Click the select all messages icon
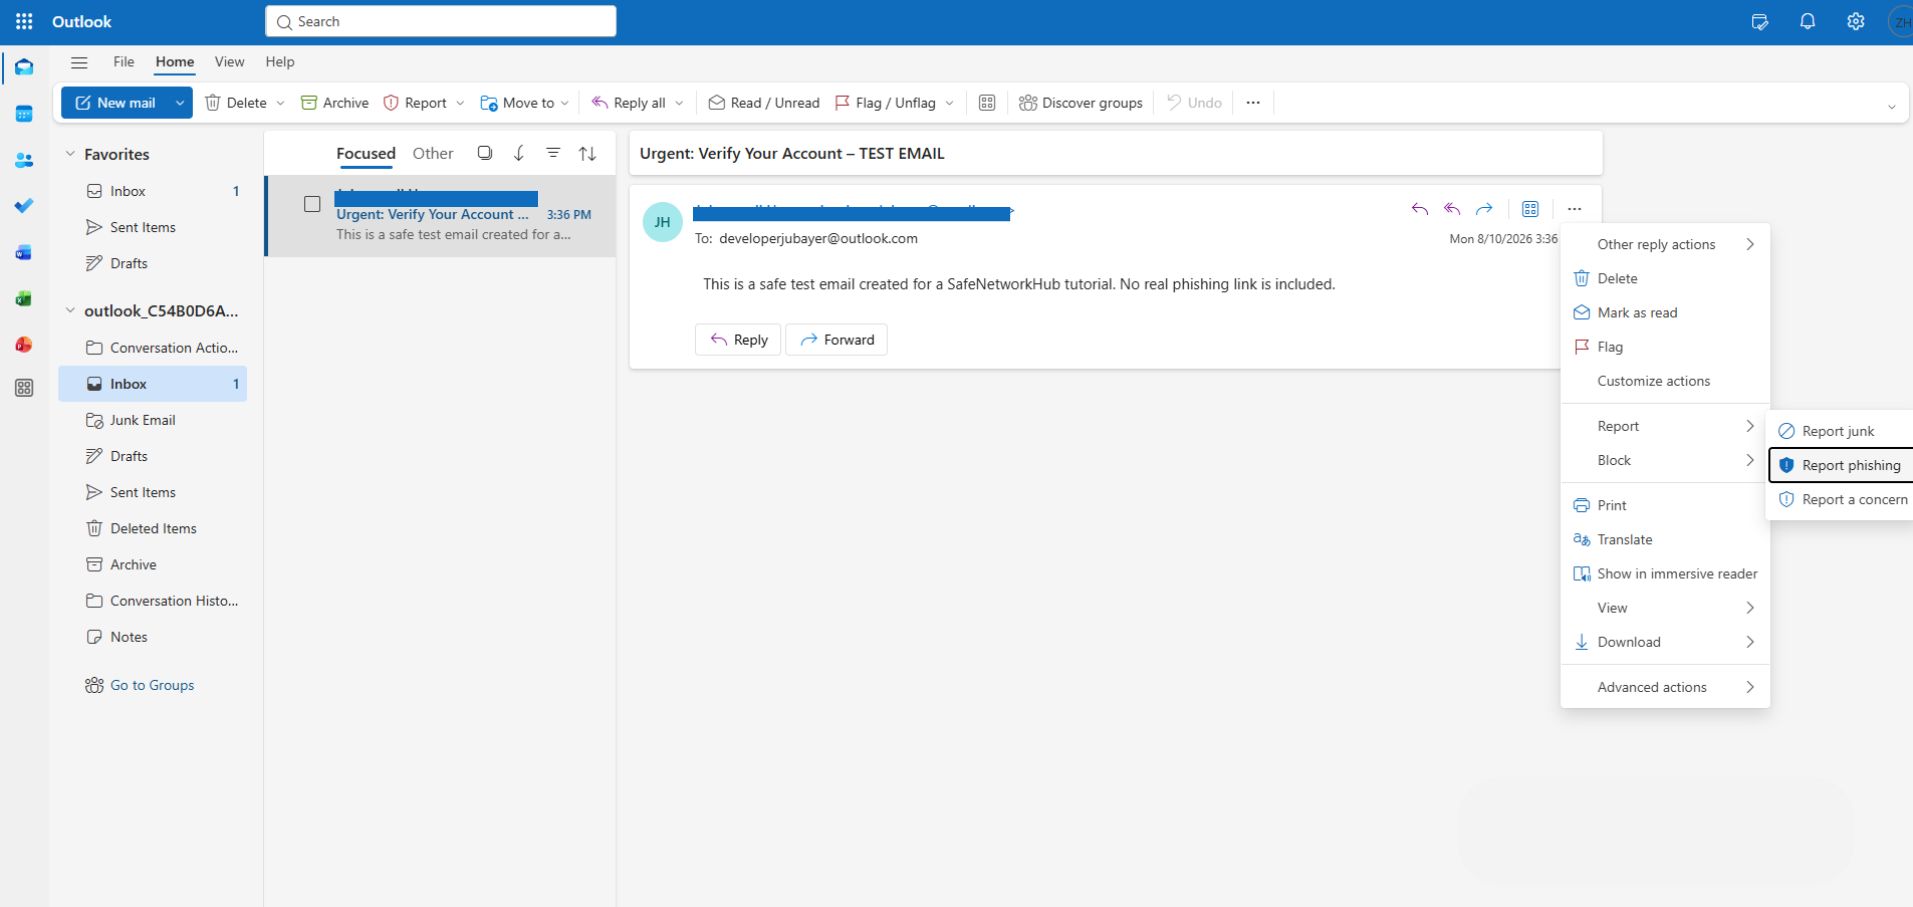 [x=485, y=153]
